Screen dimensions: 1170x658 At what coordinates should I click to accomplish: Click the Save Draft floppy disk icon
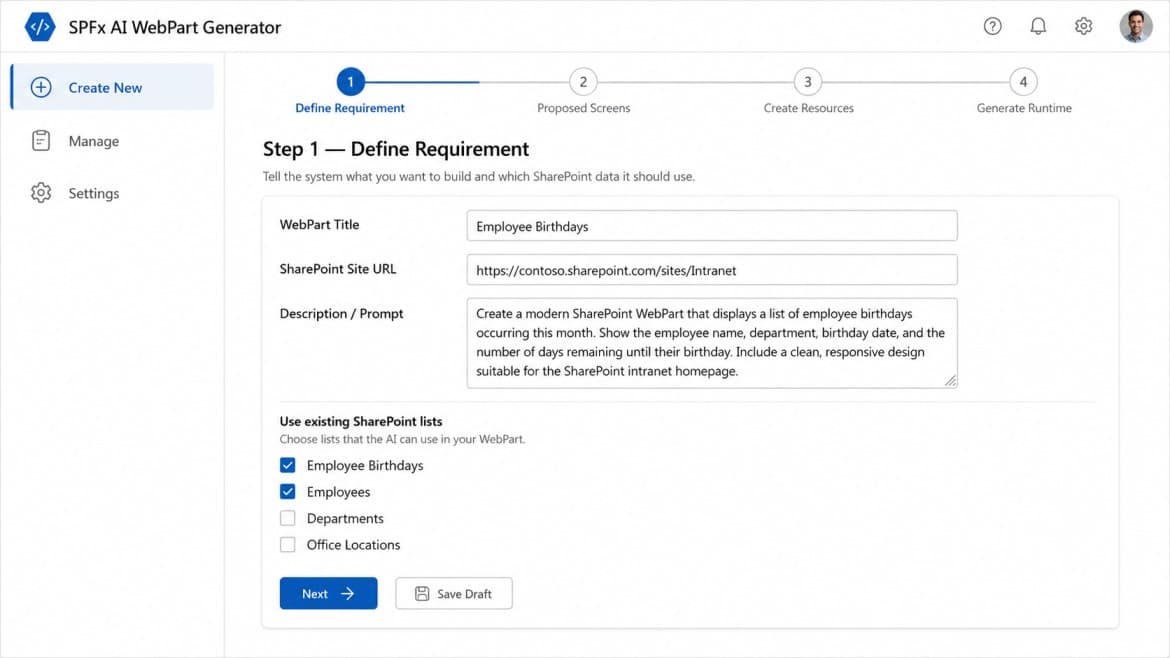click(422, 593)
